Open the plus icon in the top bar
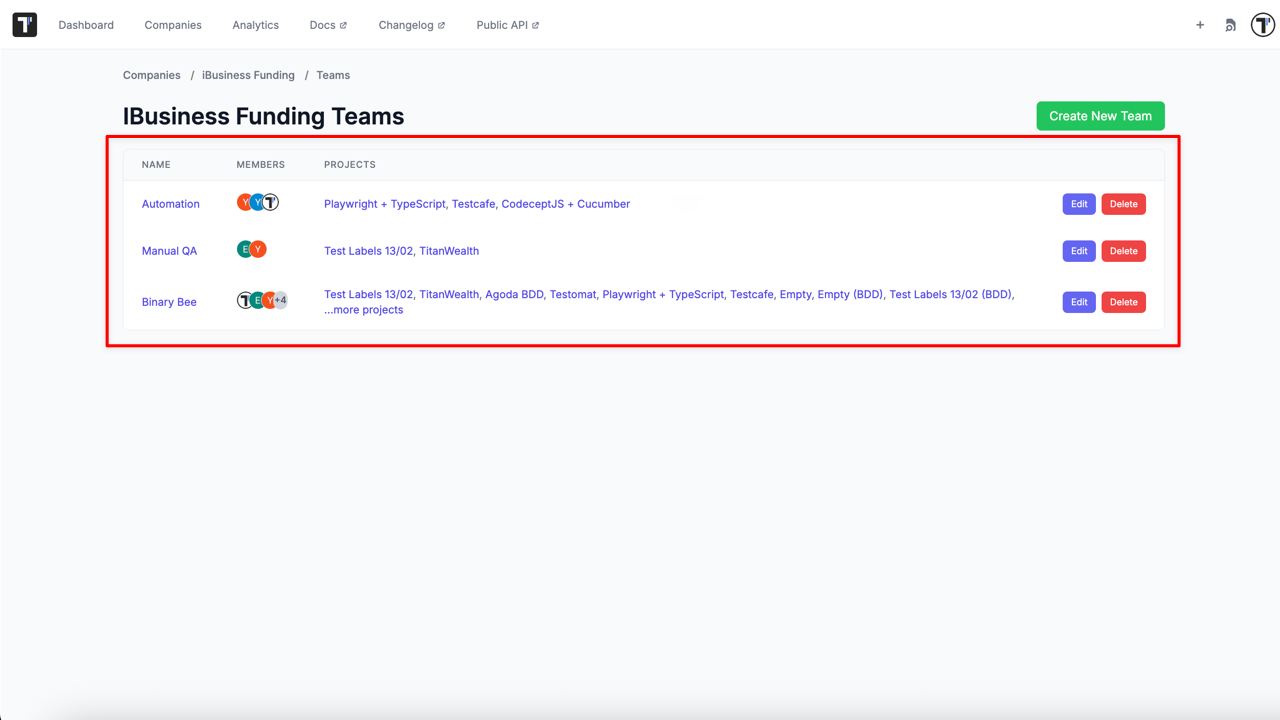This screenshot has height=720, width=1280. pos(1200,25)
